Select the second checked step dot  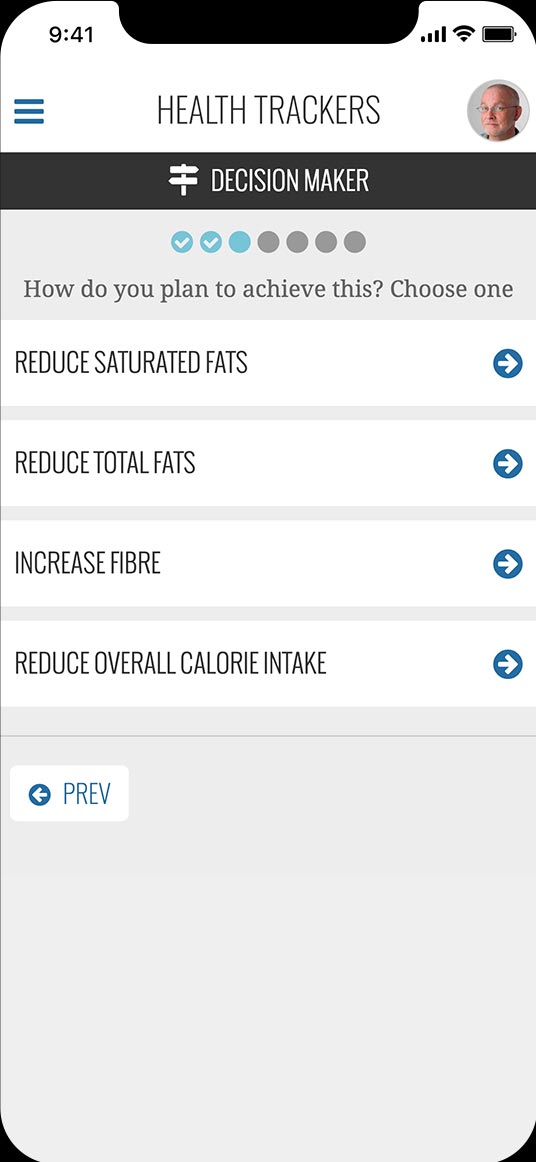point(211,242)
